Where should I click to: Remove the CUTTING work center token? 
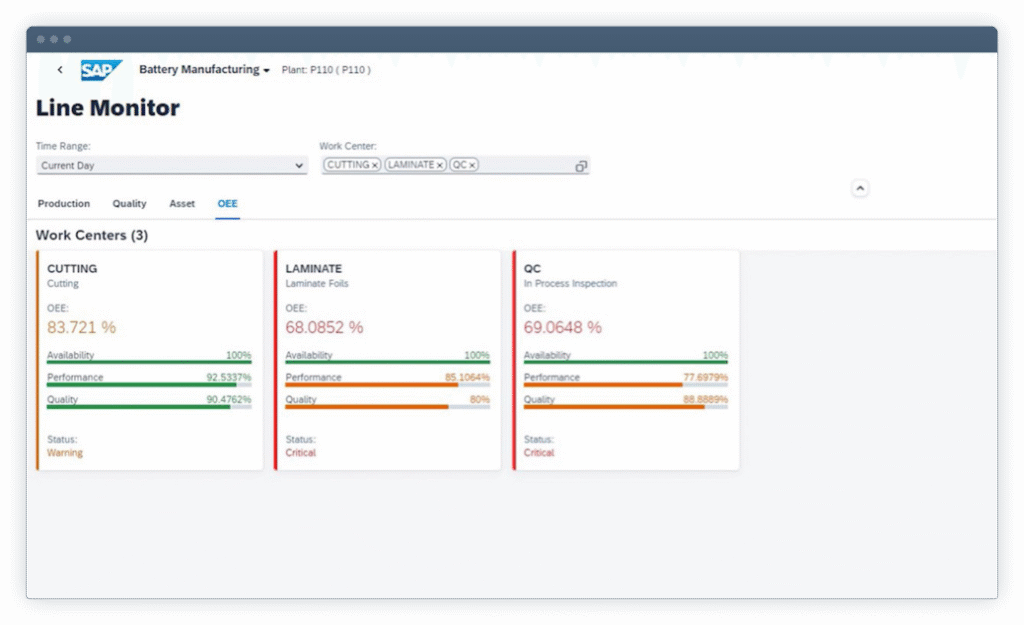click(375, 166)
